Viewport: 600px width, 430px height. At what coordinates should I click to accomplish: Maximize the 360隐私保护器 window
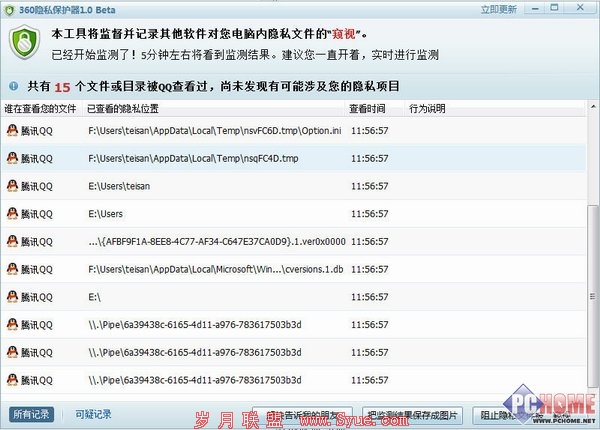tap(554, 8)
